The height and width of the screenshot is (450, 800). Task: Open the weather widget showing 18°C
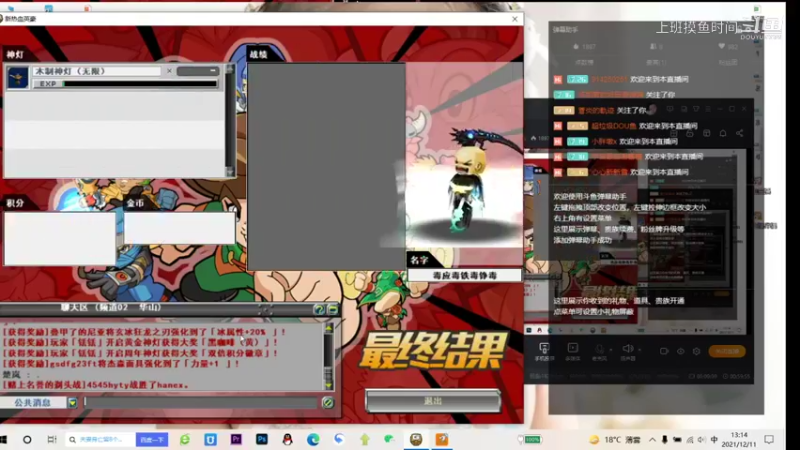tap(615, 440)
